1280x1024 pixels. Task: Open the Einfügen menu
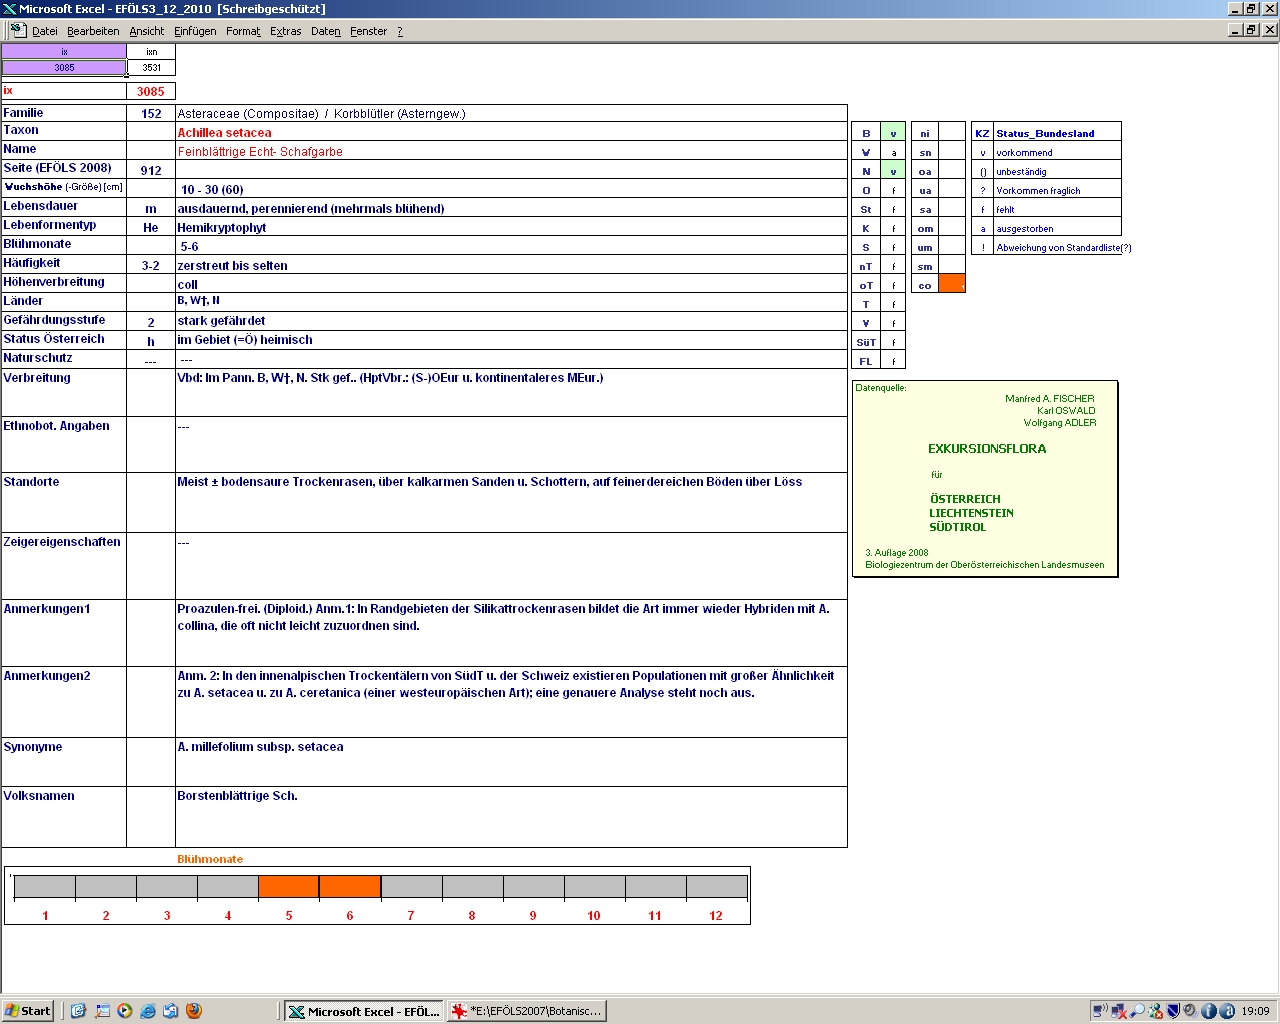pos(195,31)
